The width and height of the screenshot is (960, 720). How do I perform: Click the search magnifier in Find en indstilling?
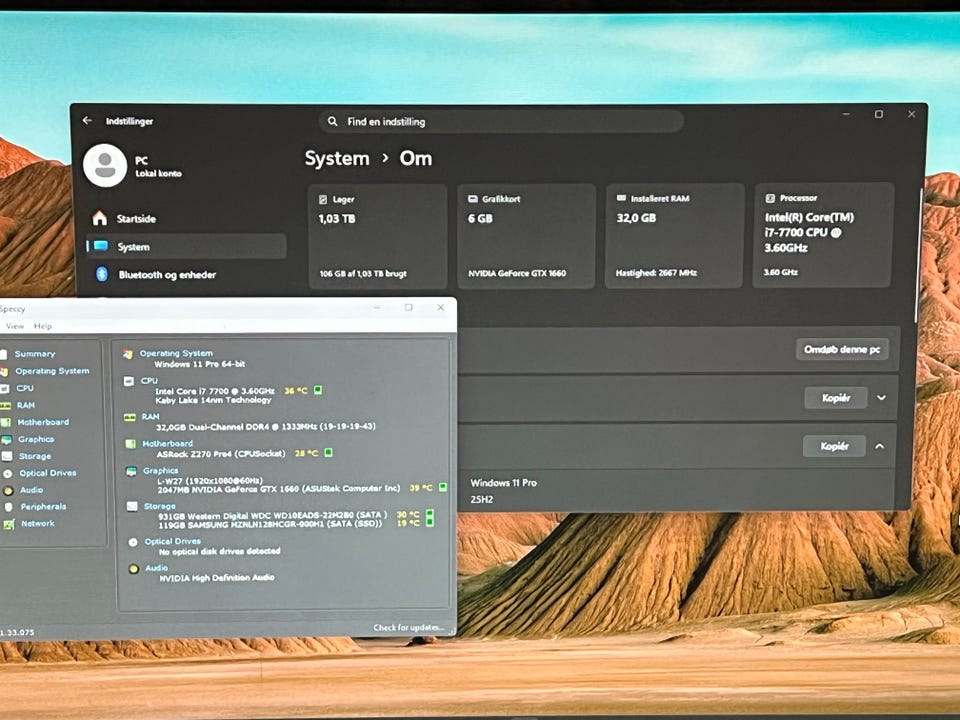[x=332, y=121]
